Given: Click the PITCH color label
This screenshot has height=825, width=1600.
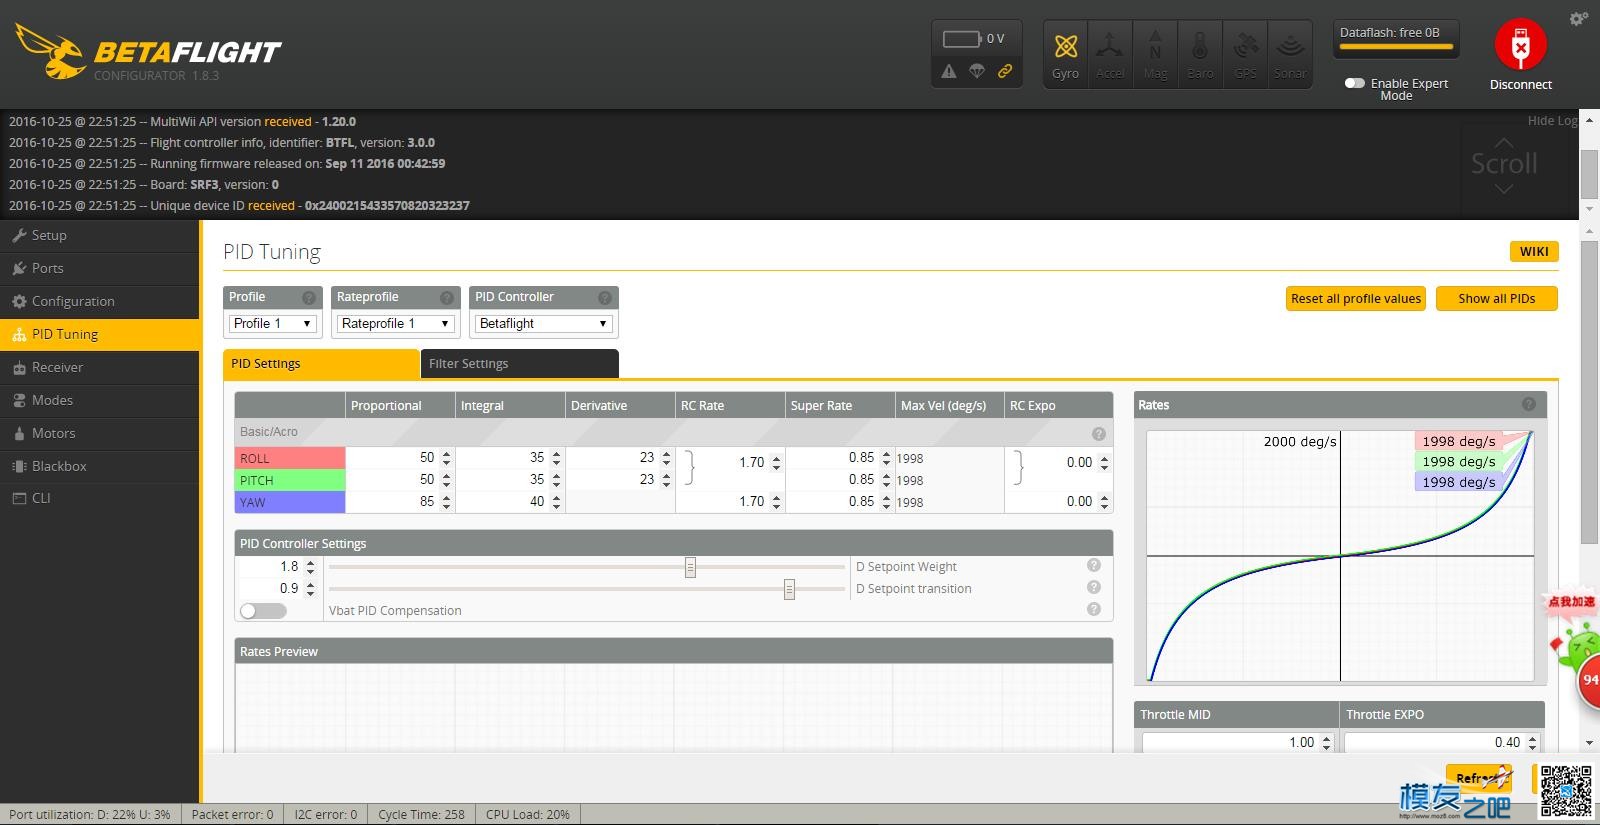Looking at the screenshot, I should point(290,480).
